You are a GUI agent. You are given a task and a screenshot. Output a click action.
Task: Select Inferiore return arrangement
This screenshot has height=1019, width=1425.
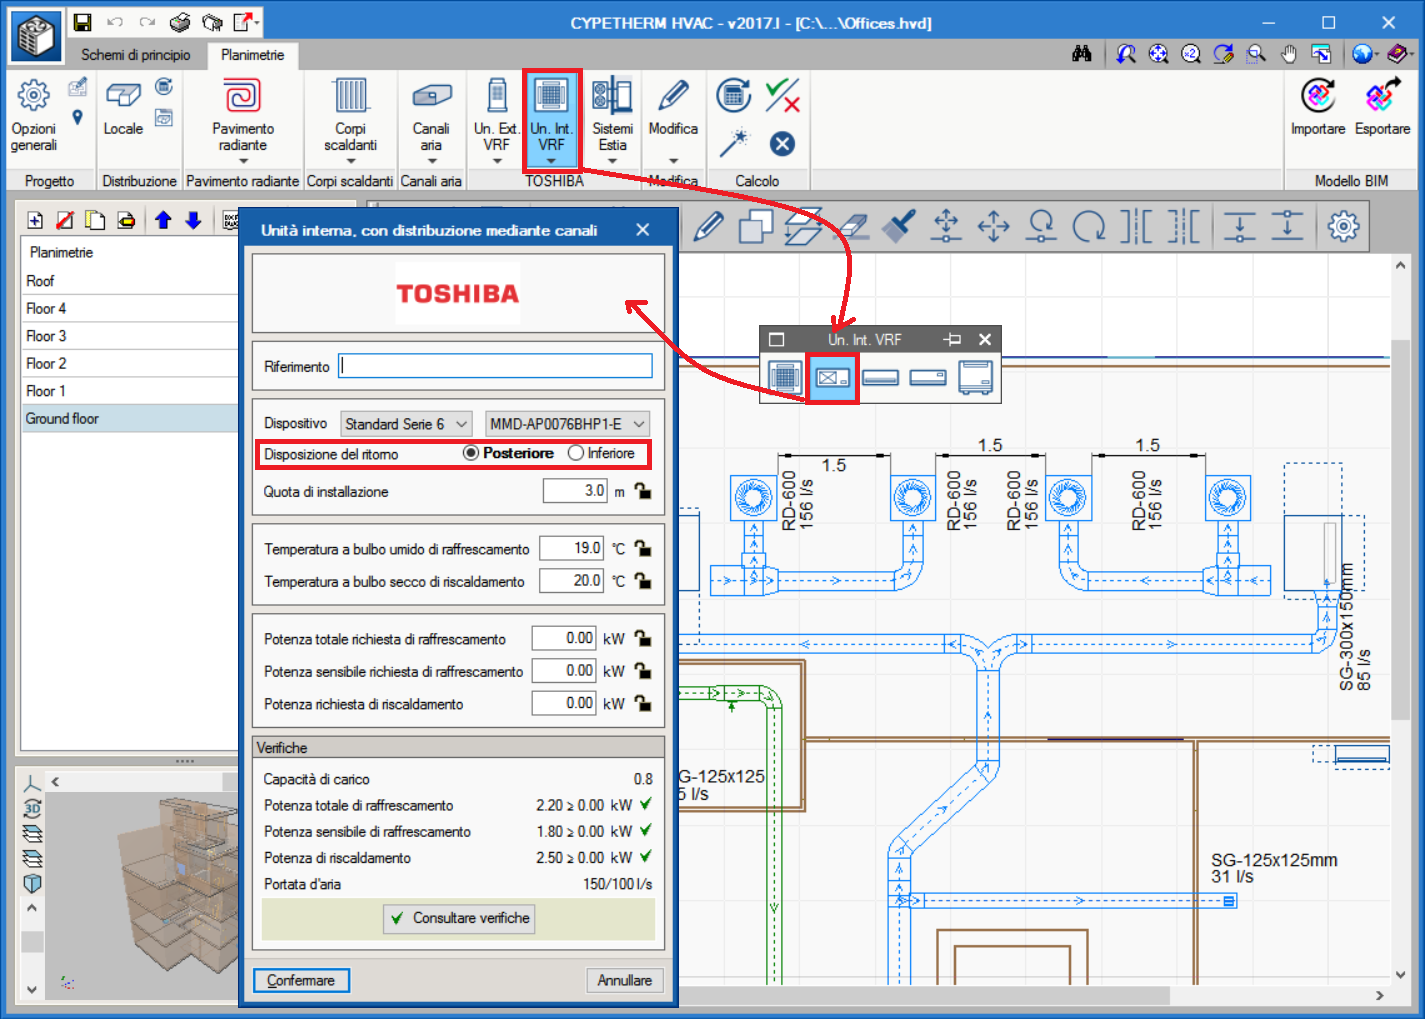(x=601, y=453)
